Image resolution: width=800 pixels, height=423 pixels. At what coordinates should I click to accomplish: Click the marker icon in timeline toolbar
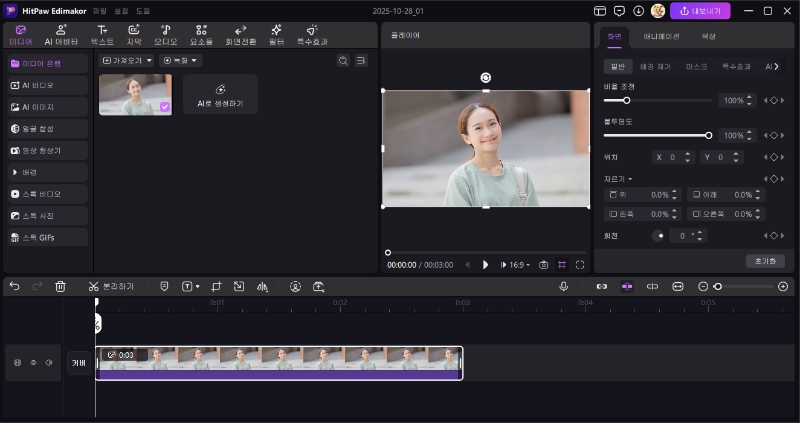pyautogui.click(x=164, y=286)
